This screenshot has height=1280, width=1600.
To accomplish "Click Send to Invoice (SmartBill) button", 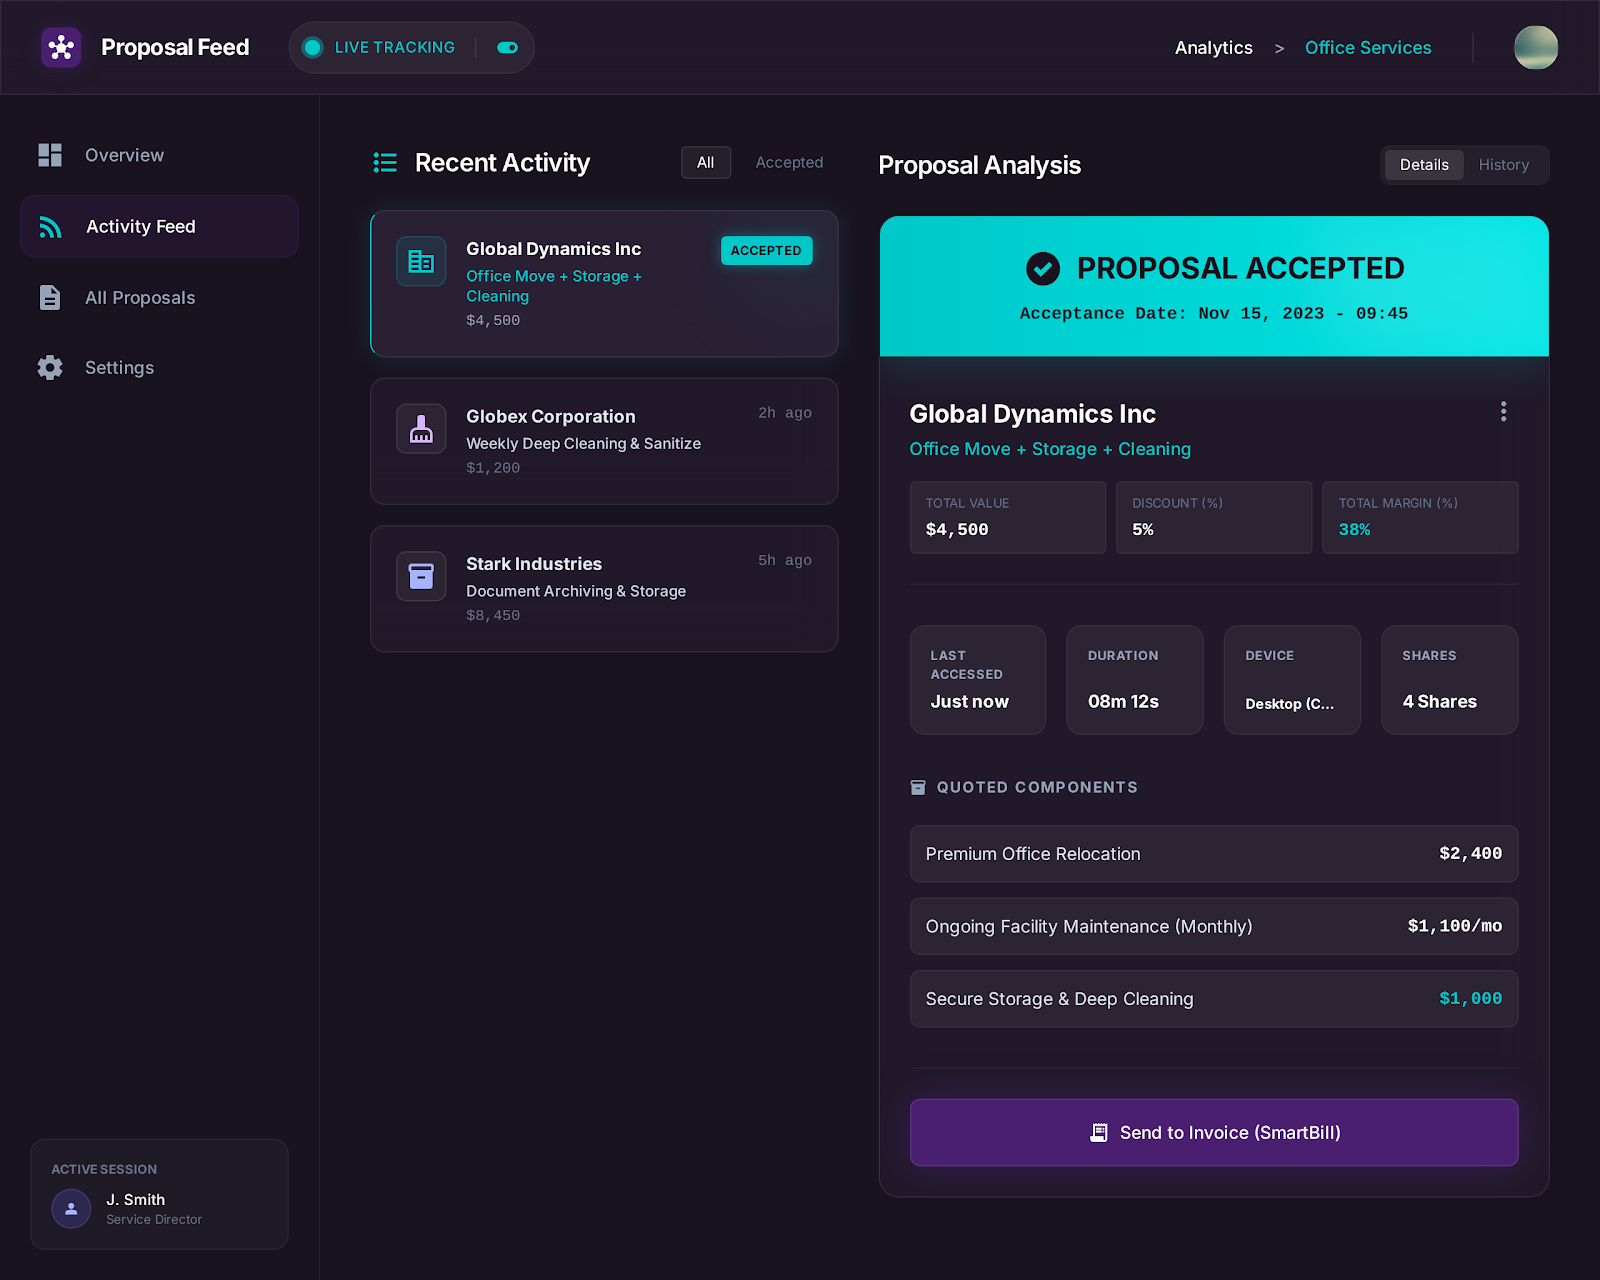I will [x=1213, y=1132].
